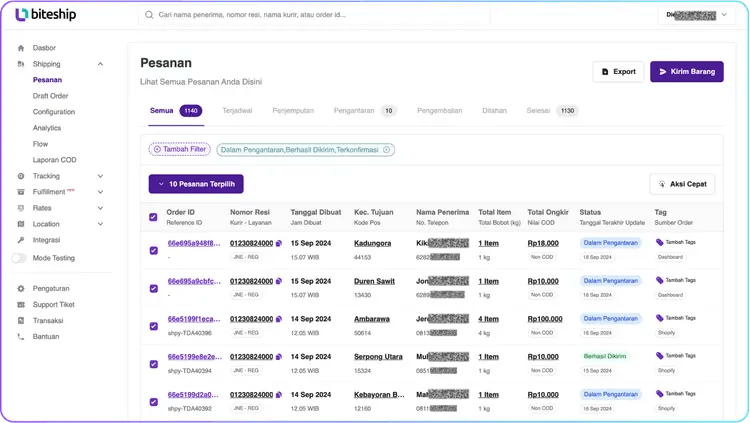Click the biteship logo
The width and height of the screenshot is (750, 423).
point(45,14)
